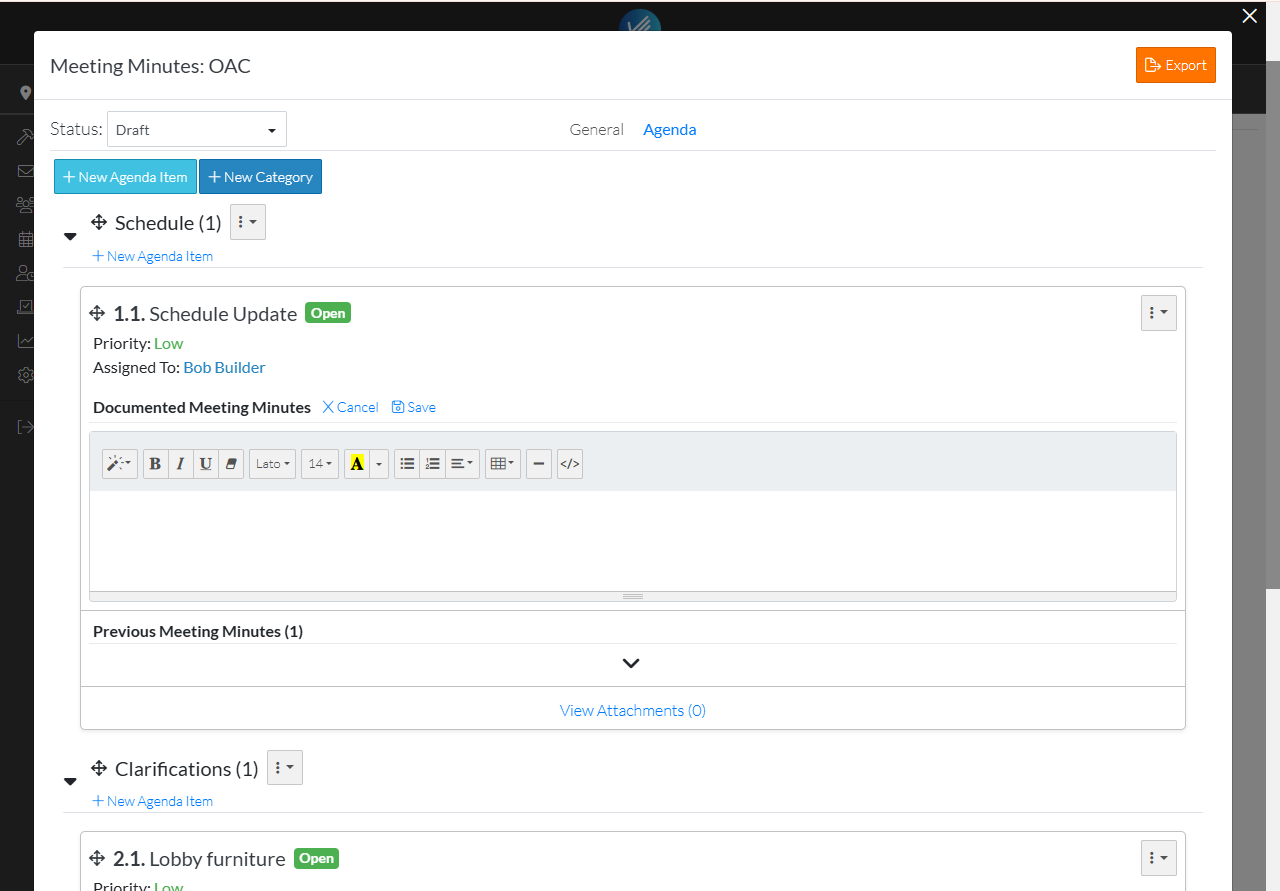Insert a numbered list
Screen dimensions: 1280x891
click(x=432, y=464)
